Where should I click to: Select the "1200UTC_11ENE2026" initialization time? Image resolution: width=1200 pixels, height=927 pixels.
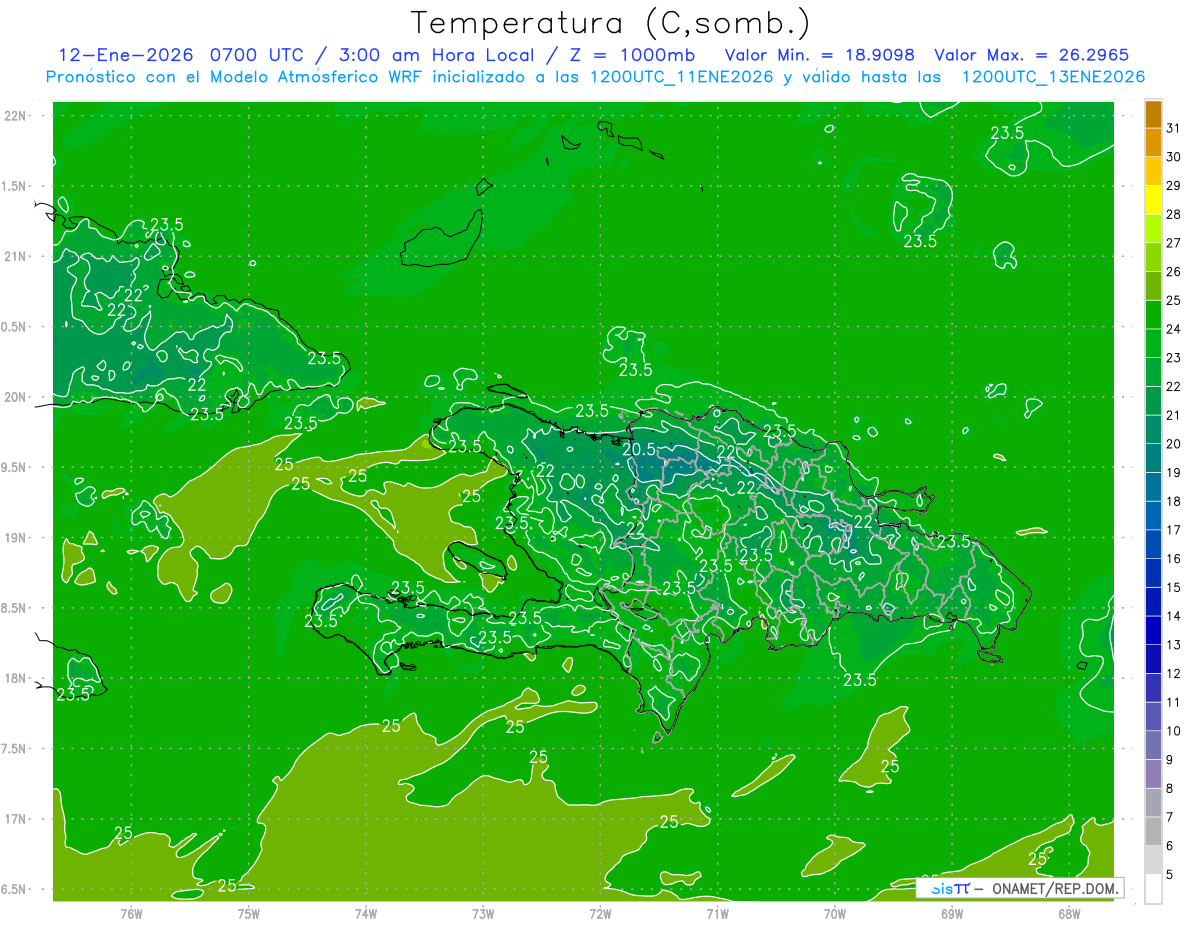pos(682,77)
